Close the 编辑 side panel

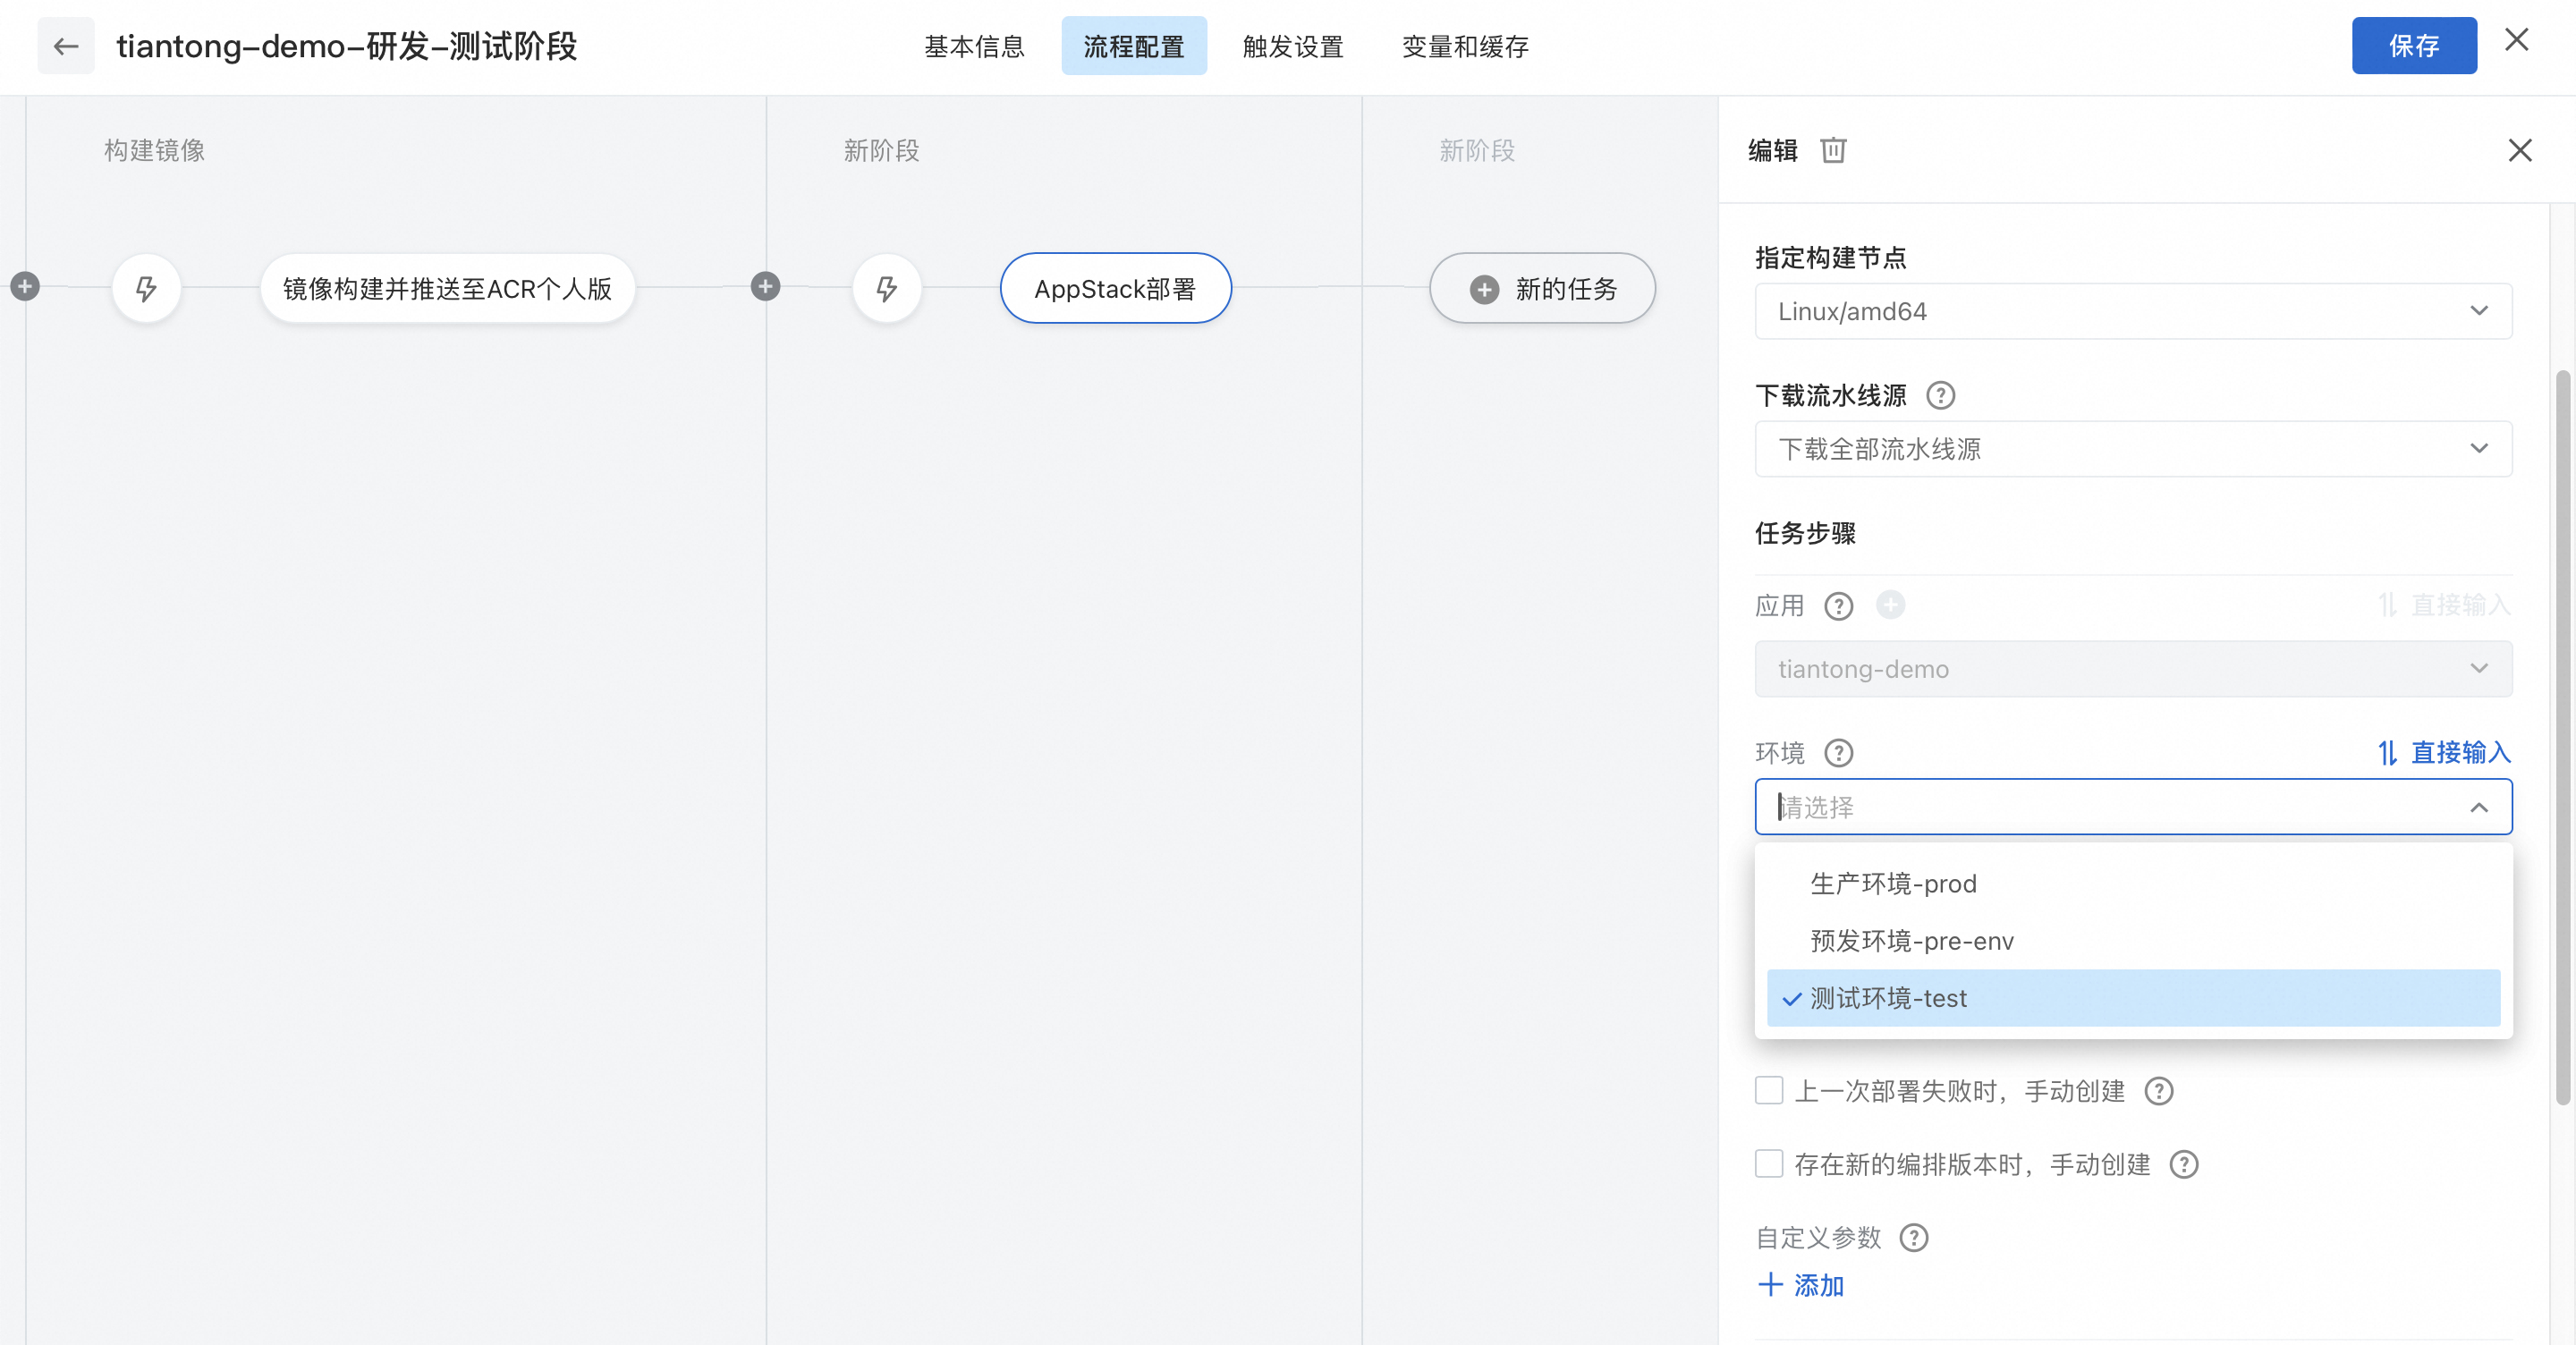click(x=2519, y=150)
